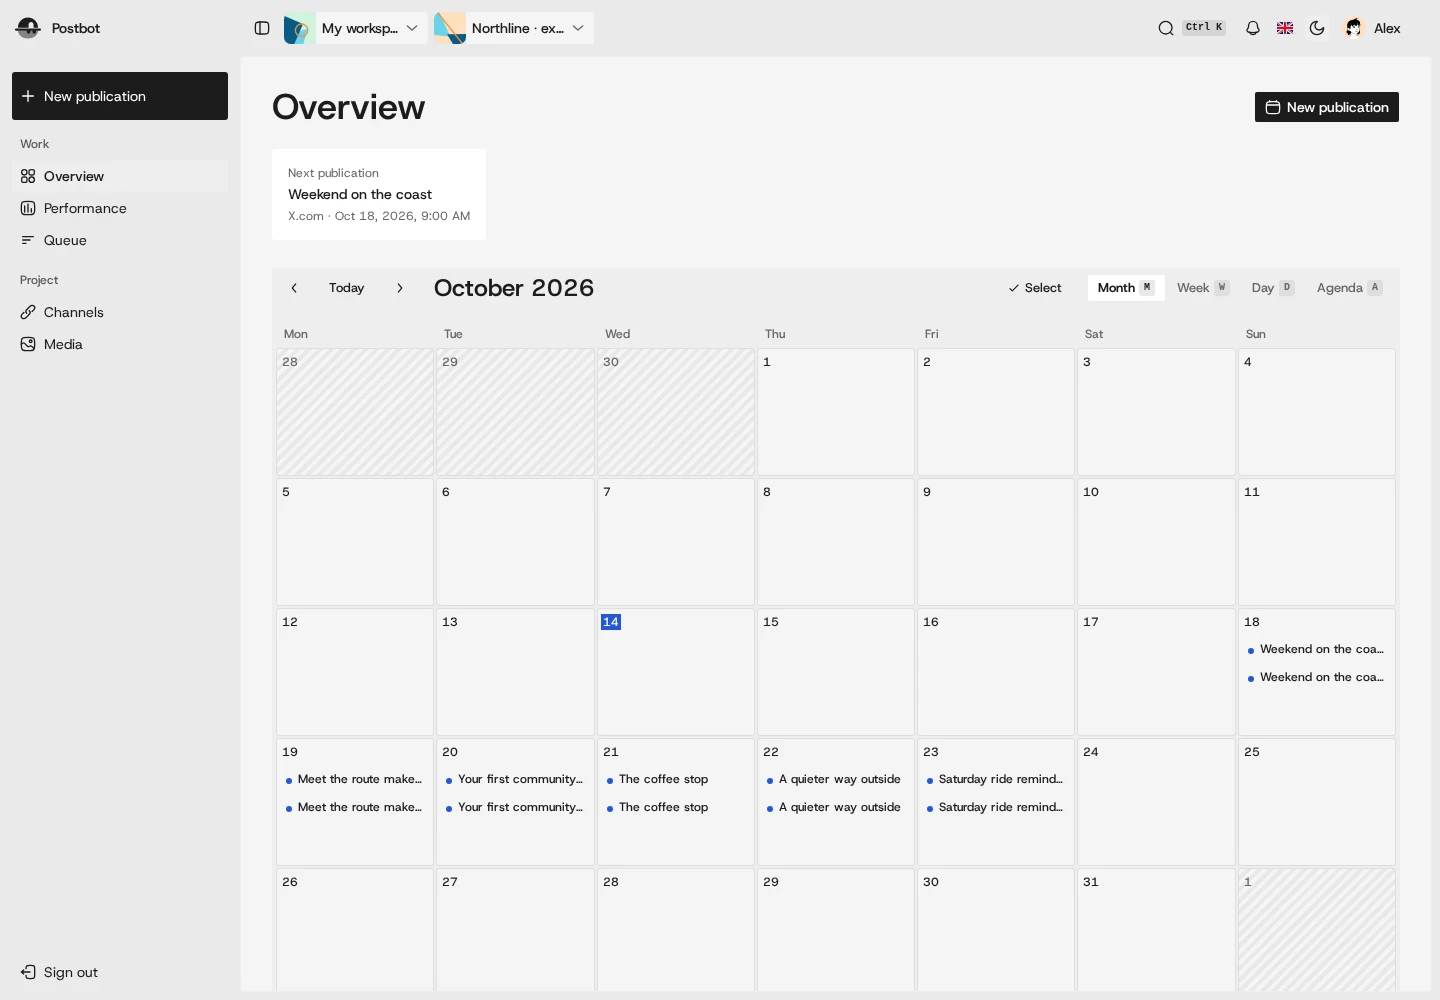Switch to Agenda view

point(1350,288)
